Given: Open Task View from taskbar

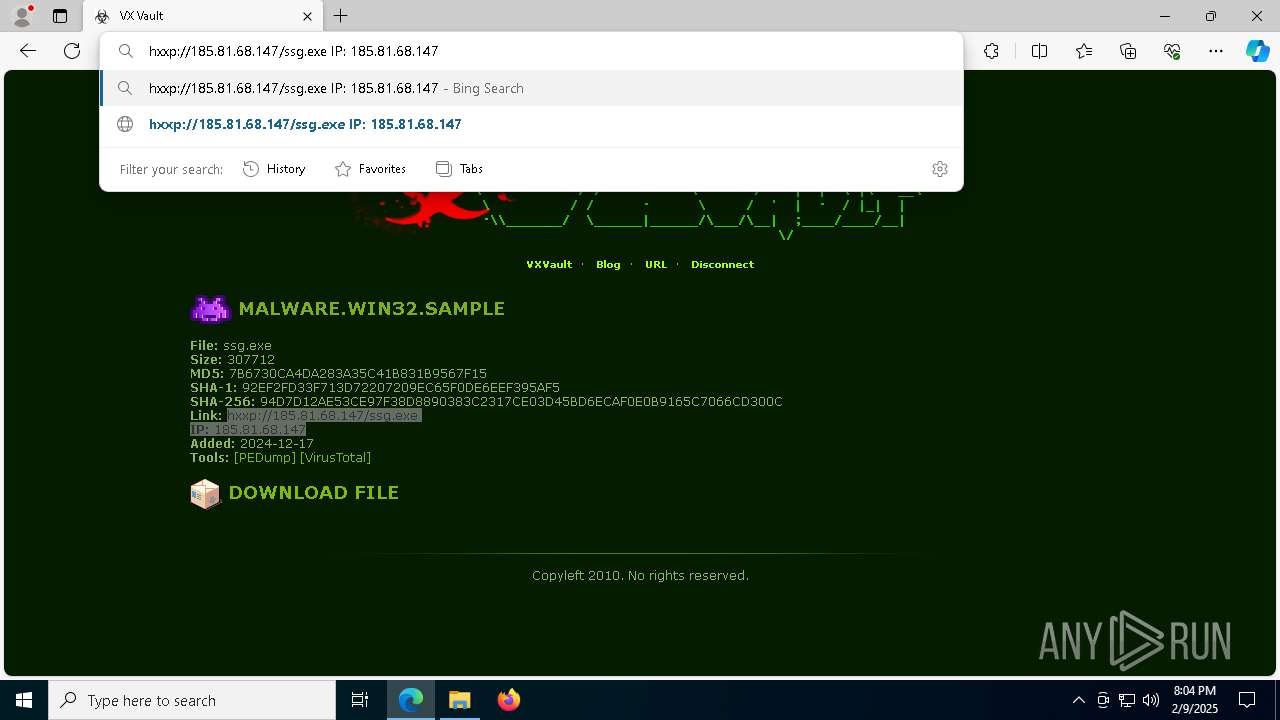Looking at the screenshot, I should (x=360, y=700).
